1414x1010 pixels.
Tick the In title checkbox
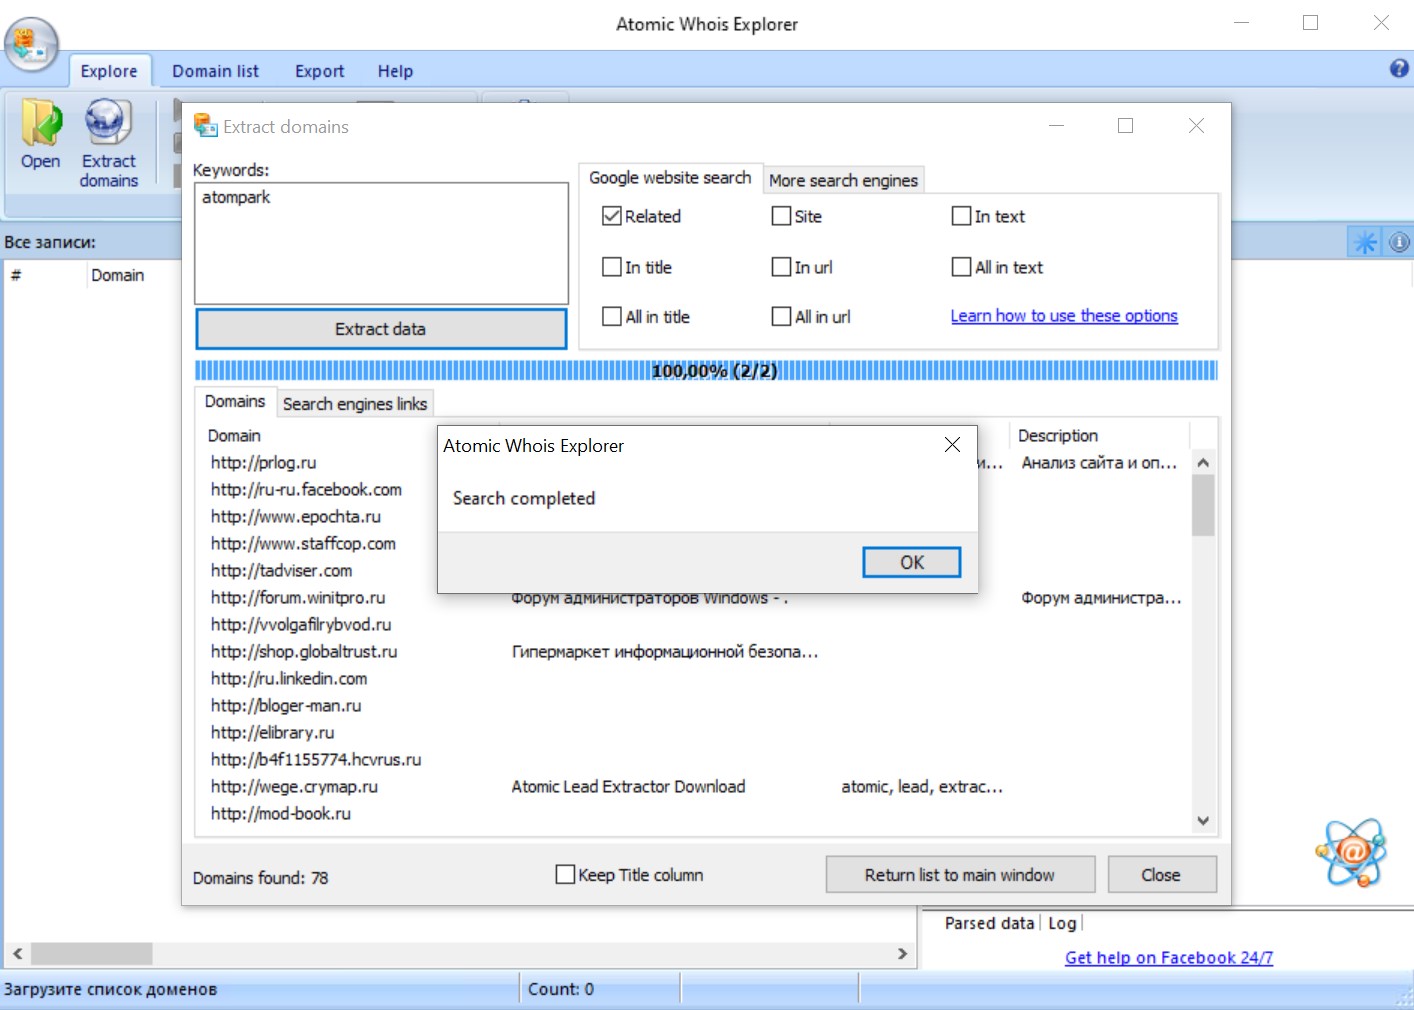[x=612, y=267]
